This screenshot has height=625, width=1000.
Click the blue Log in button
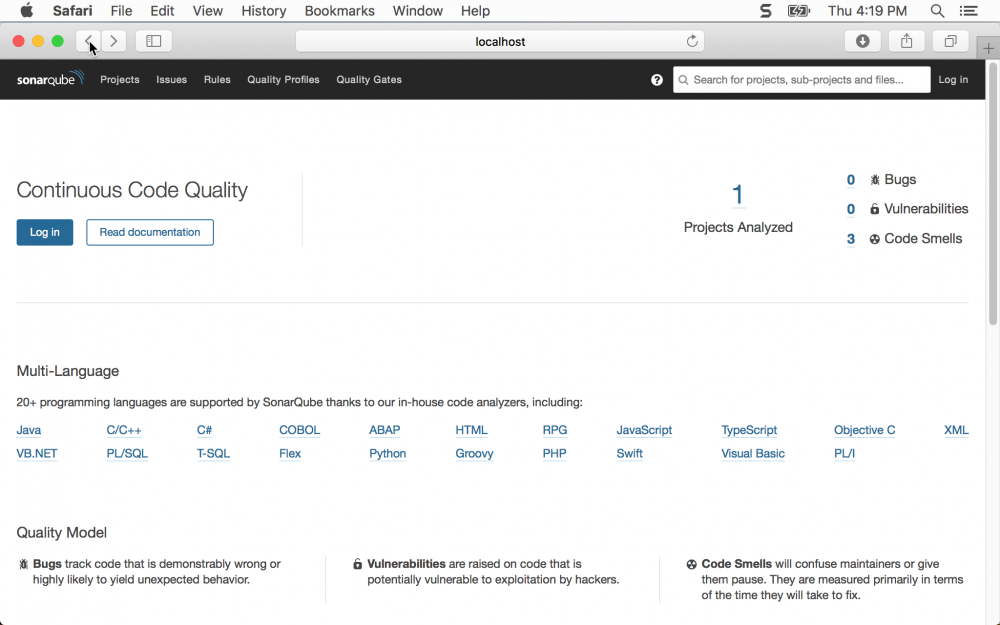[x=44, y=232]
